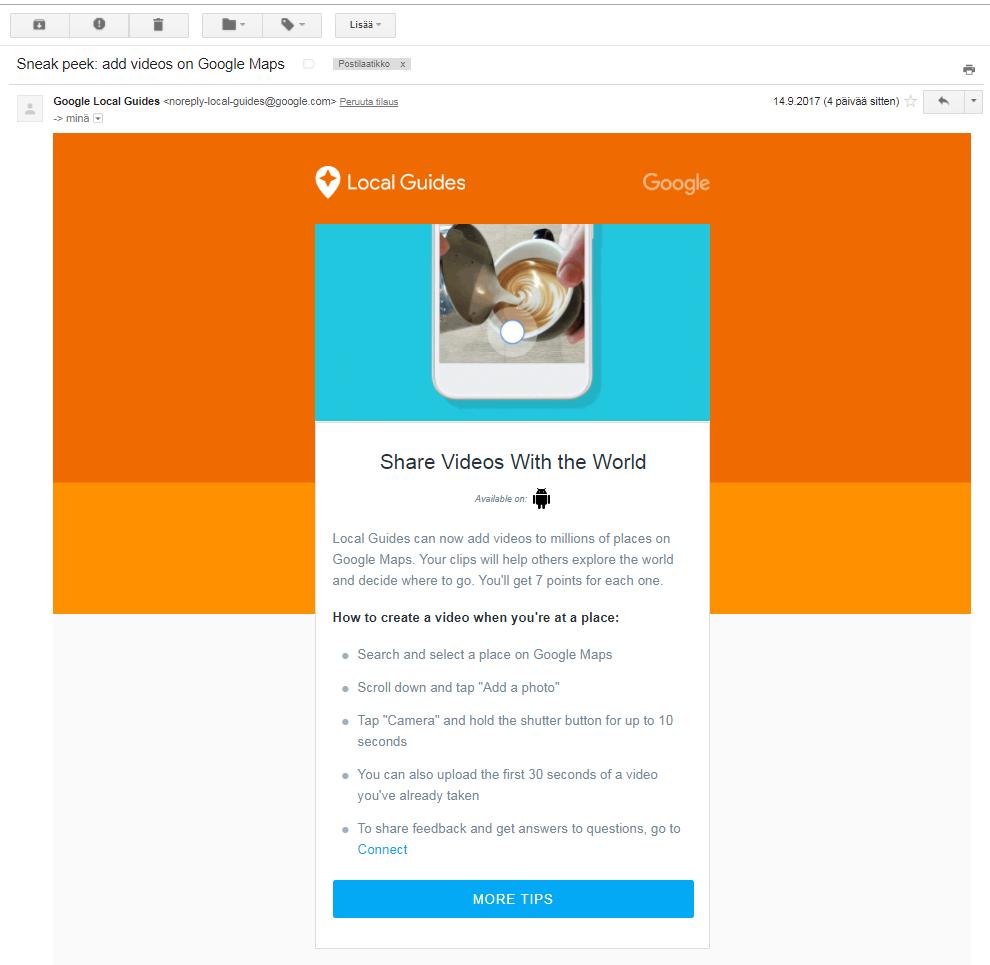Click the latte phone video image
Image resolution: width=990 pixels, height=965 pixels.
click(x=512, y=322)
